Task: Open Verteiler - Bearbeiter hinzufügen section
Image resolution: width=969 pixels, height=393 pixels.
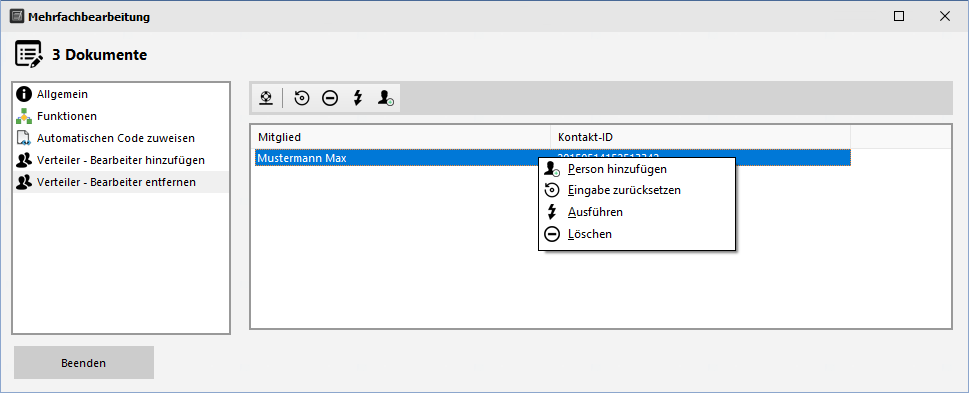Action: (121, 160)
